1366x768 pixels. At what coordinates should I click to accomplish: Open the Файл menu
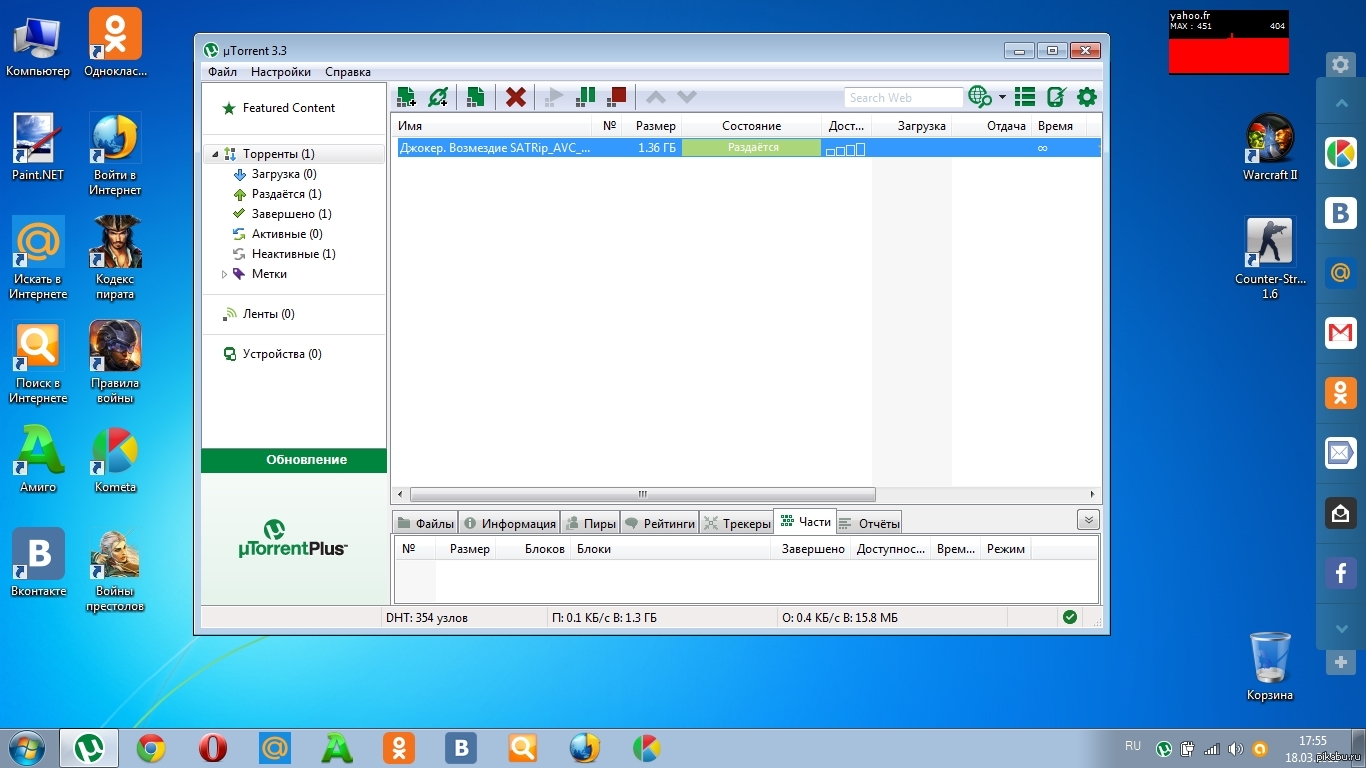click(x=223, y=72)
